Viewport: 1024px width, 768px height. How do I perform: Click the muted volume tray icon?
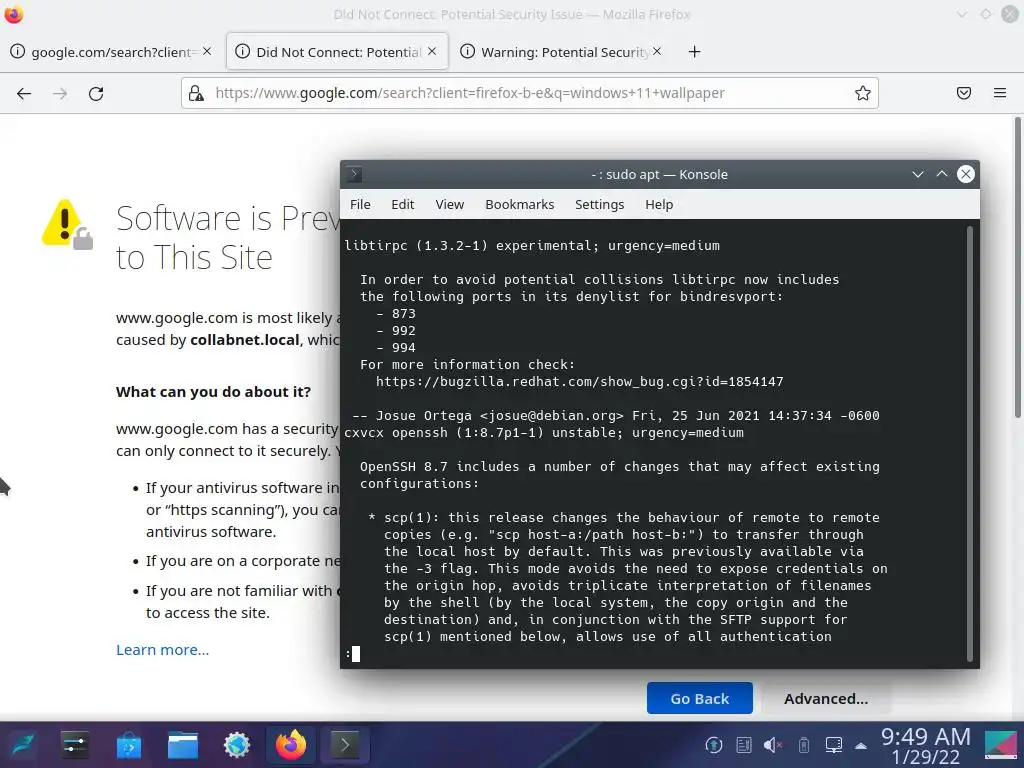tap(774, 744)
